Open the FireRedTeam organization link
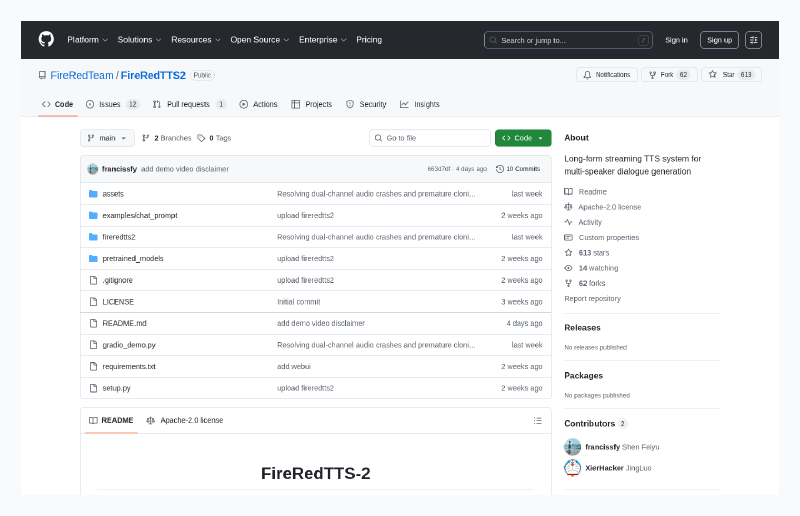Screen dimensions: 800x516 (82, 75)
